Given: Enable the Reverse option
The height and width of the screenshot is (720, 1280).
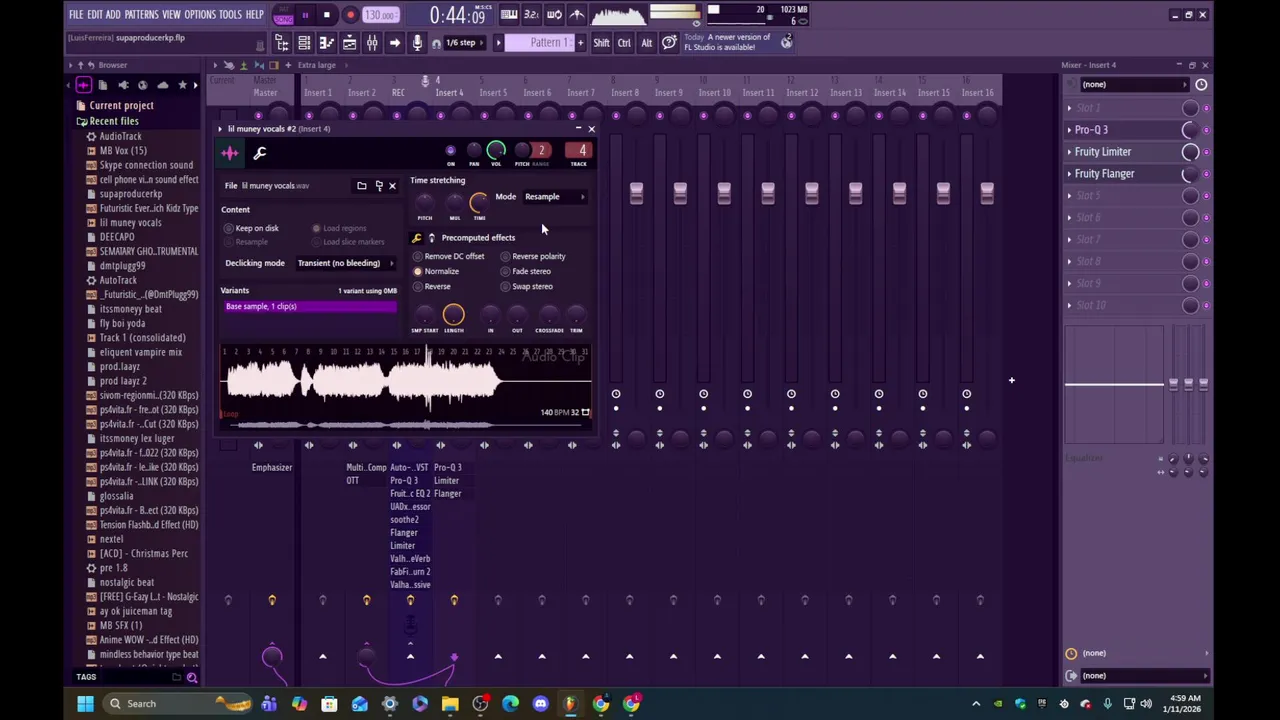Looking at the screenshot, I should 432,286.
